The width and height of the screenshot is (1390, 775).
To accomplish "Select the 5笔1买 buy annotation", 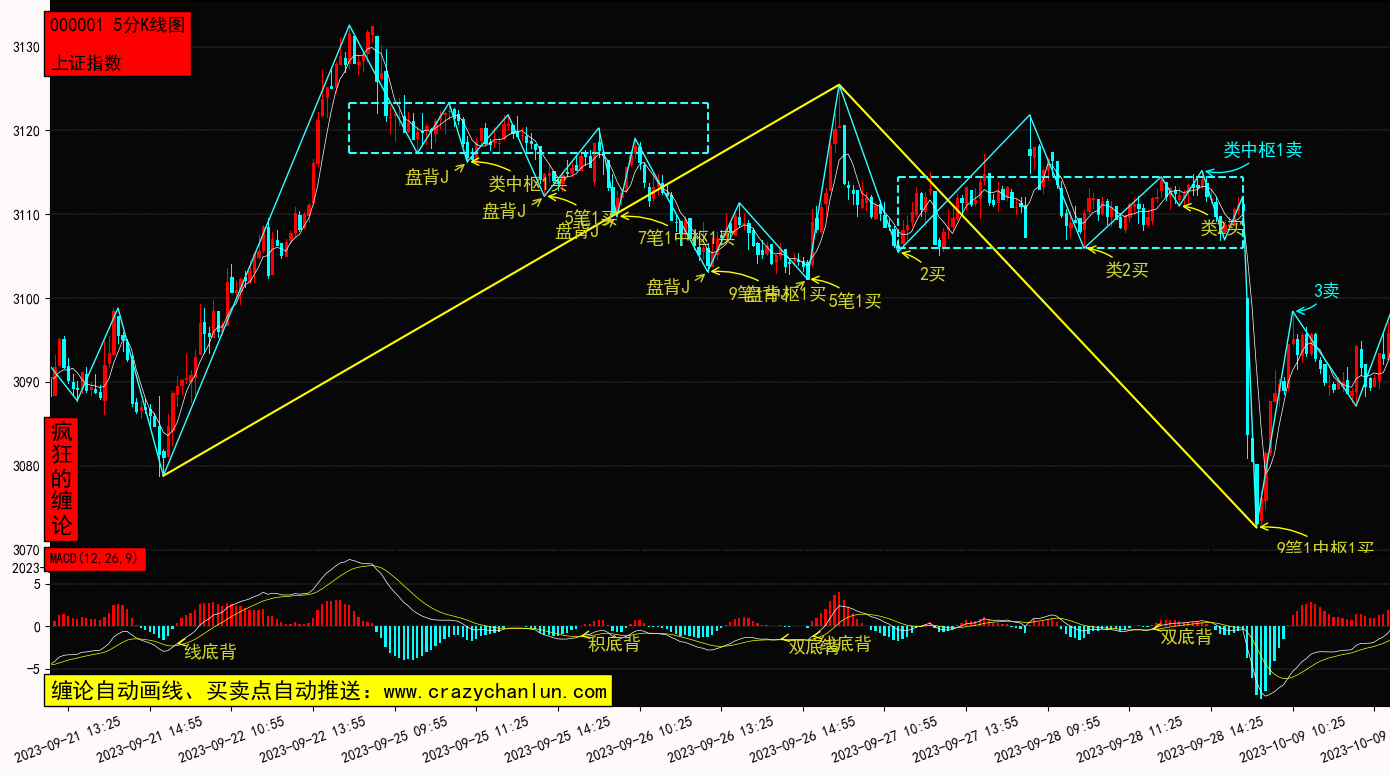I will (855, 300).
